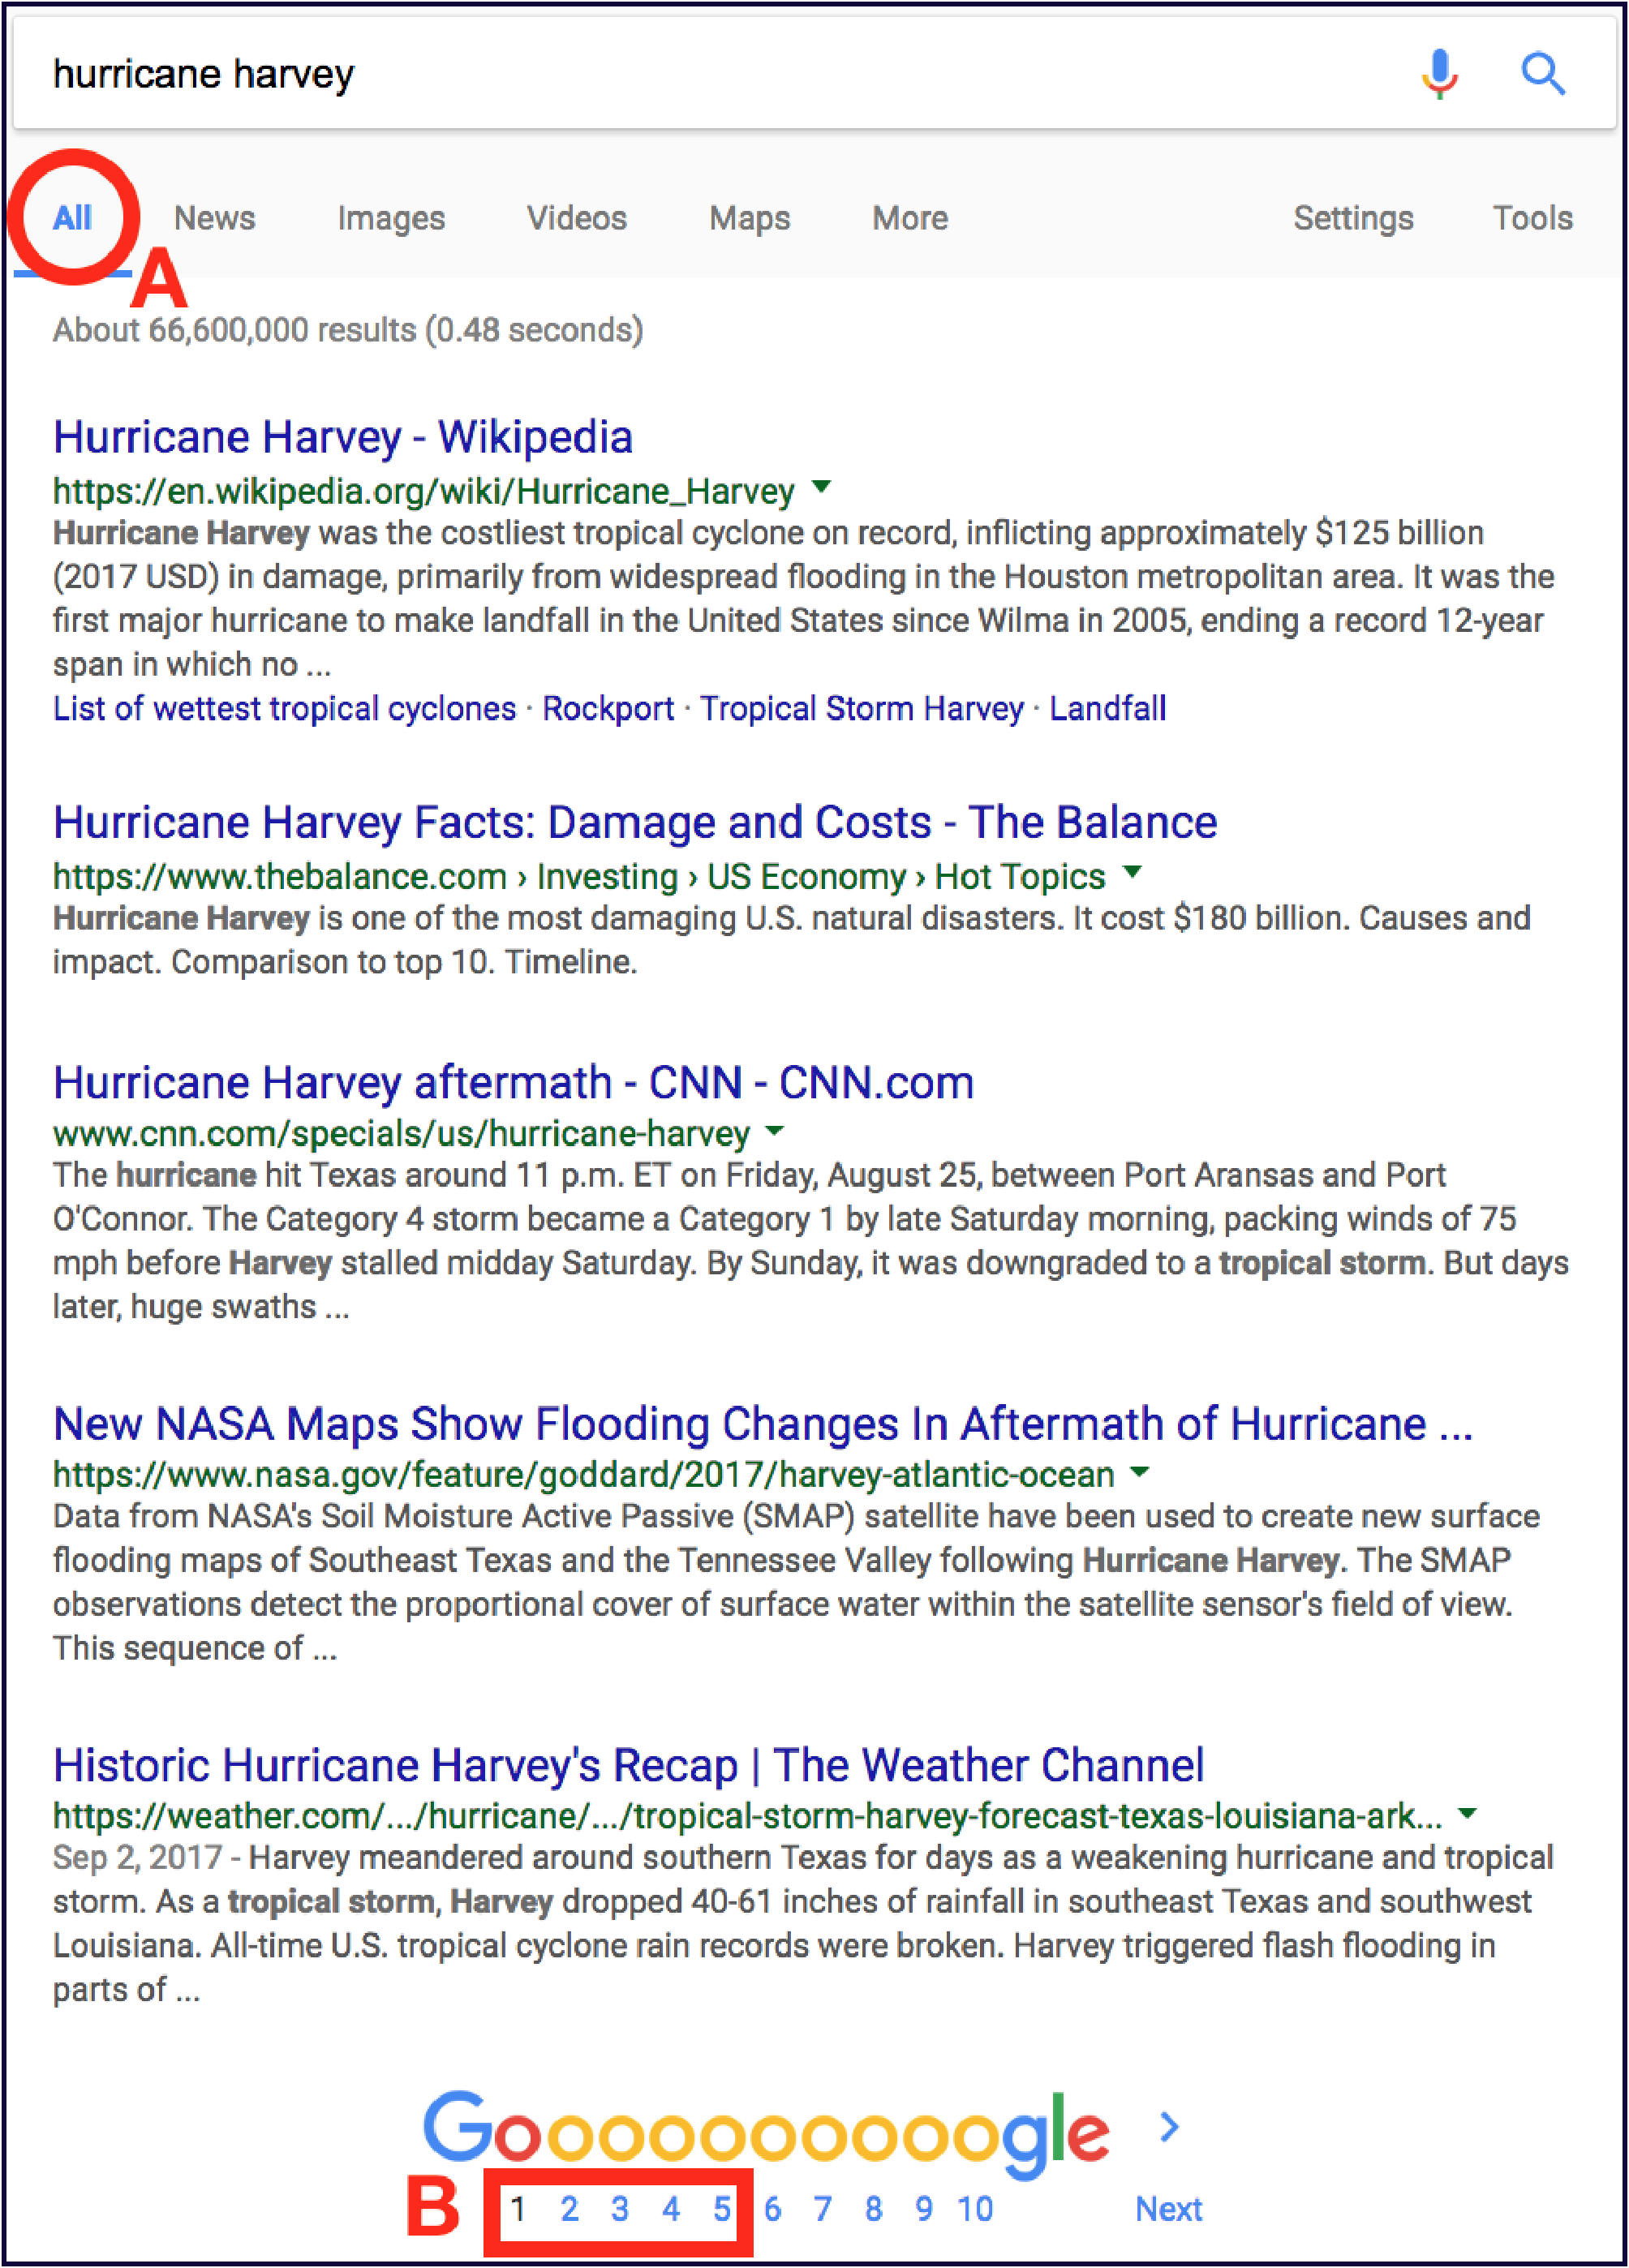Click the microphone voice search icon
1629x2268 pixels.
(1439, 73)
